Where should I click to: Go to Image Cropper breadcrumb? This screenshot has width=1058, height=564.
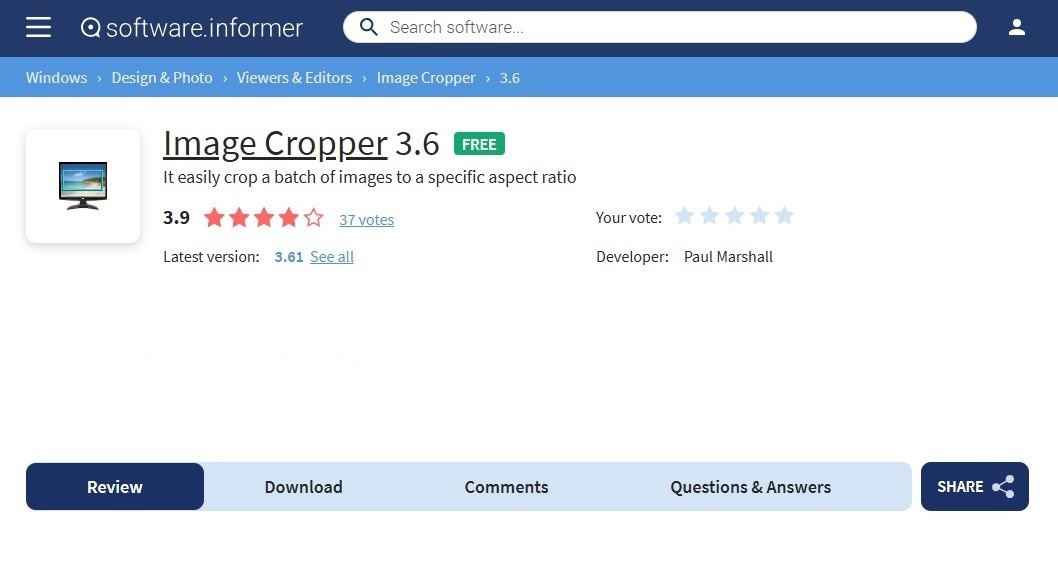[x=426, y=78]
